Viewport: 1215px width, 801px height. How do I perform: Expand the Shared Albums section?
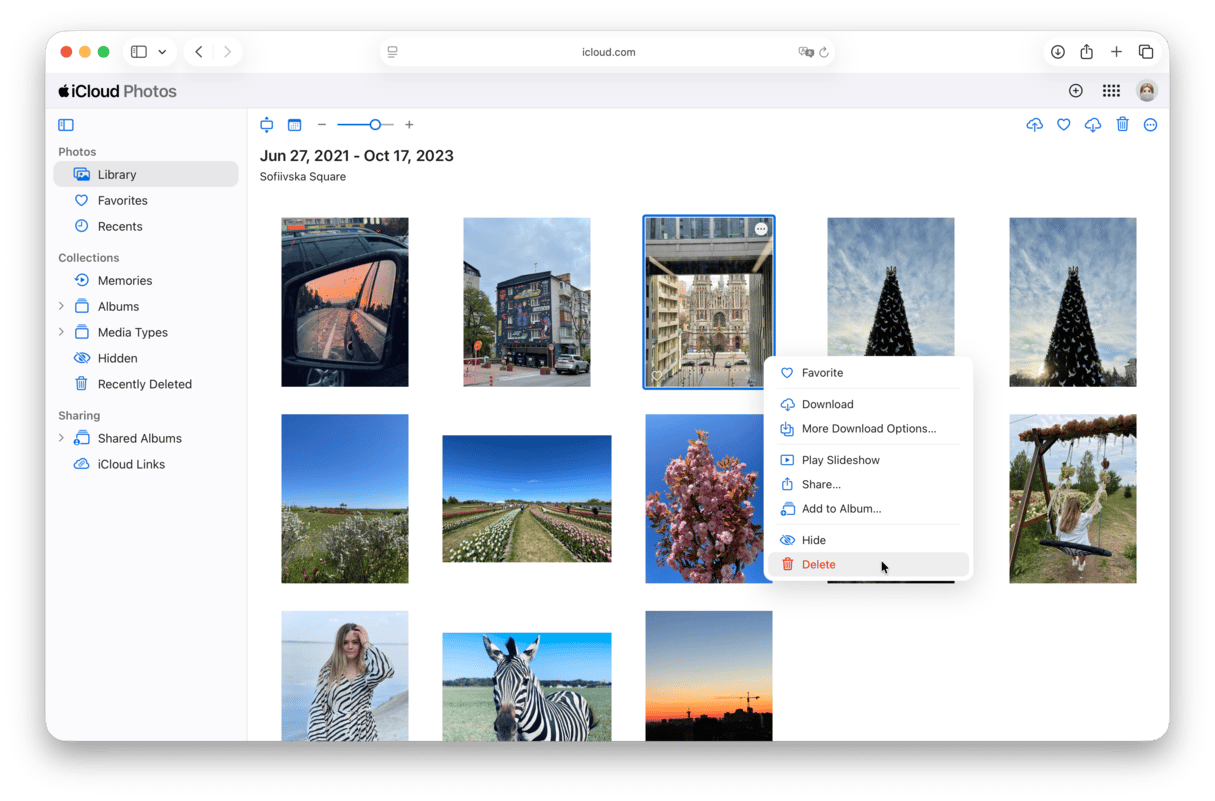click(x=61, y=438)
